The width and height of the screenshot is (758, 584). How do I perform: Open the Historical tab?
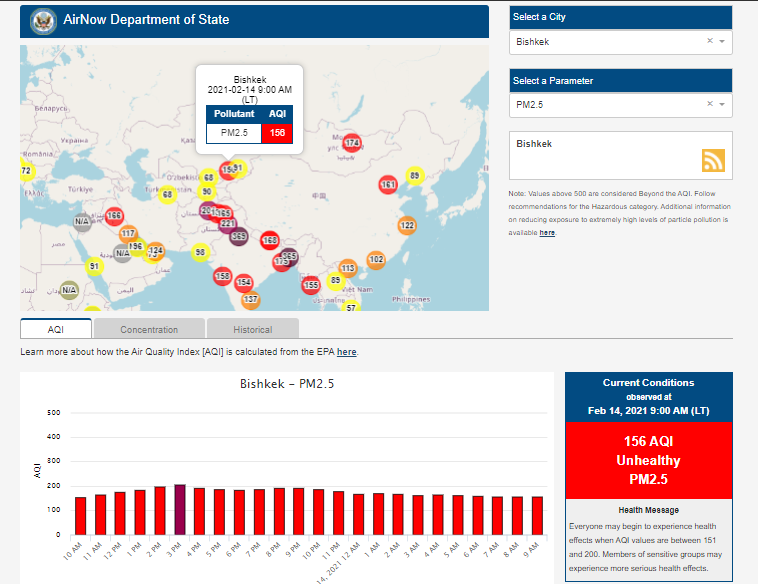click(253, 329)
